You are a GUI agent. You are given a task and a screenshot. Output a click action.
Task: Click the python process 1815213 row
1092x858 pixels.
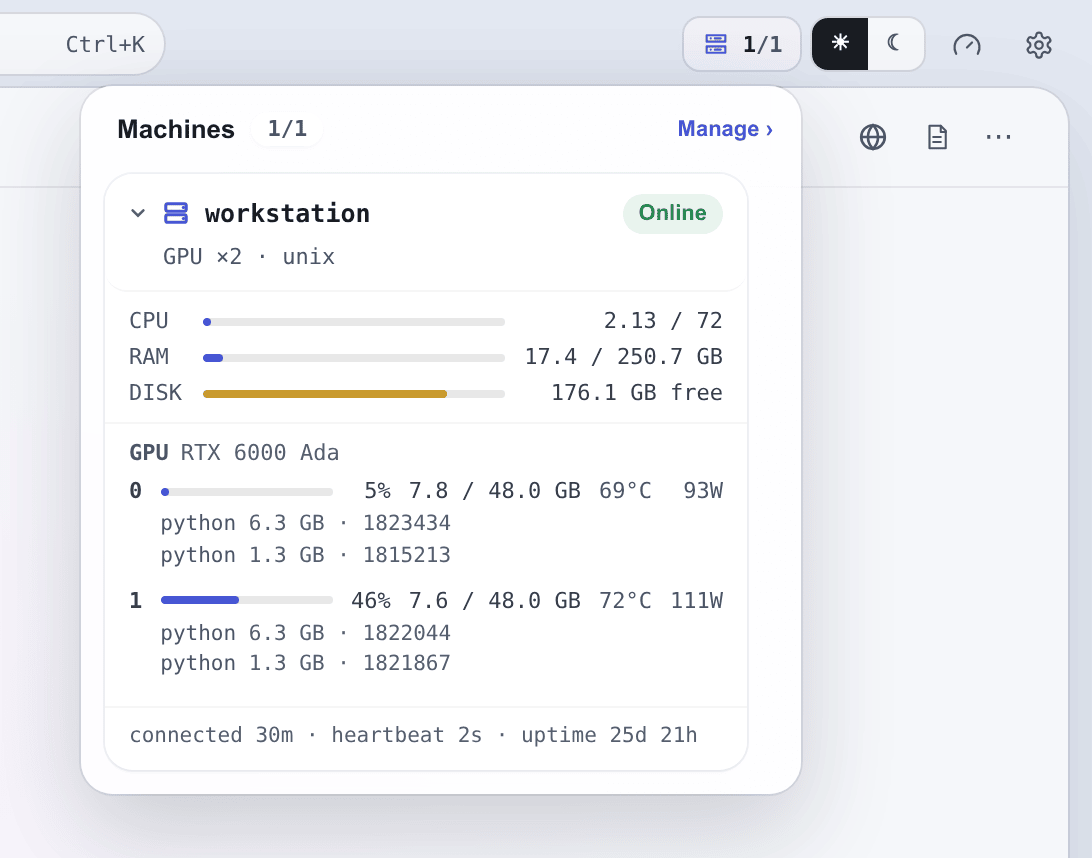point(306,555)
